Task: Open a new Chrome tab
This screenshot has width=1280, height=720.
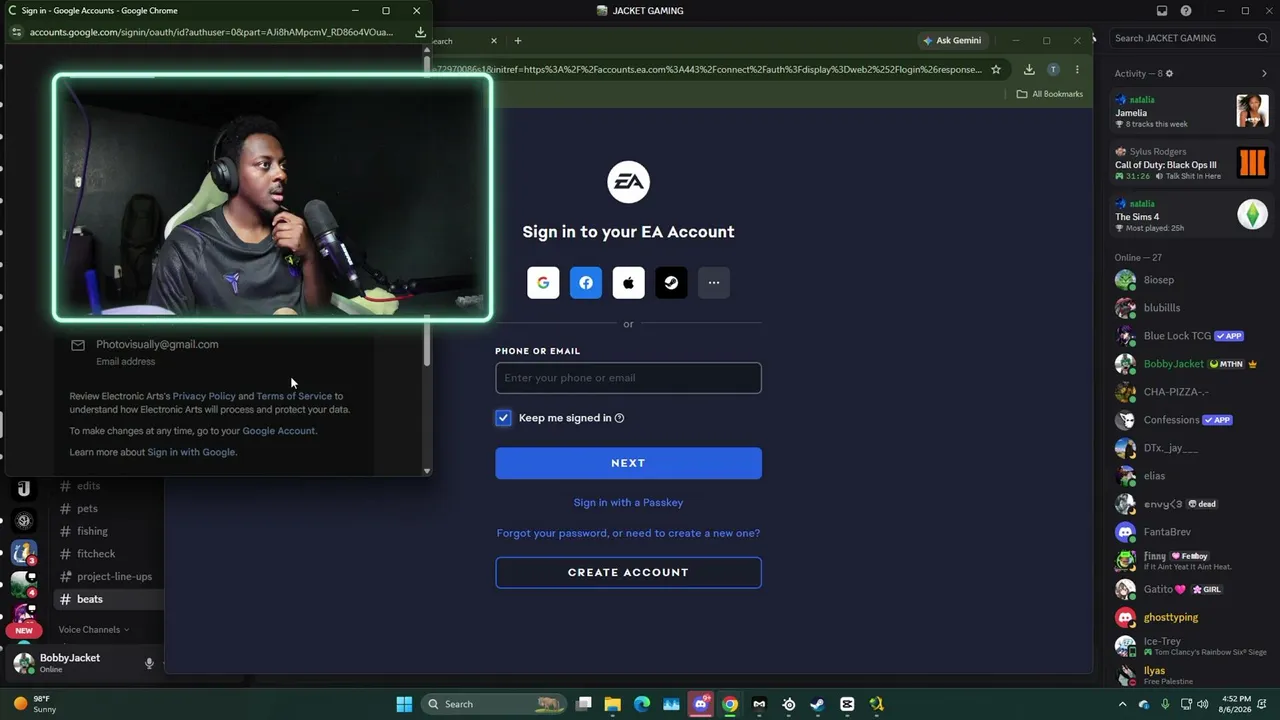Action: coord(518,41)
